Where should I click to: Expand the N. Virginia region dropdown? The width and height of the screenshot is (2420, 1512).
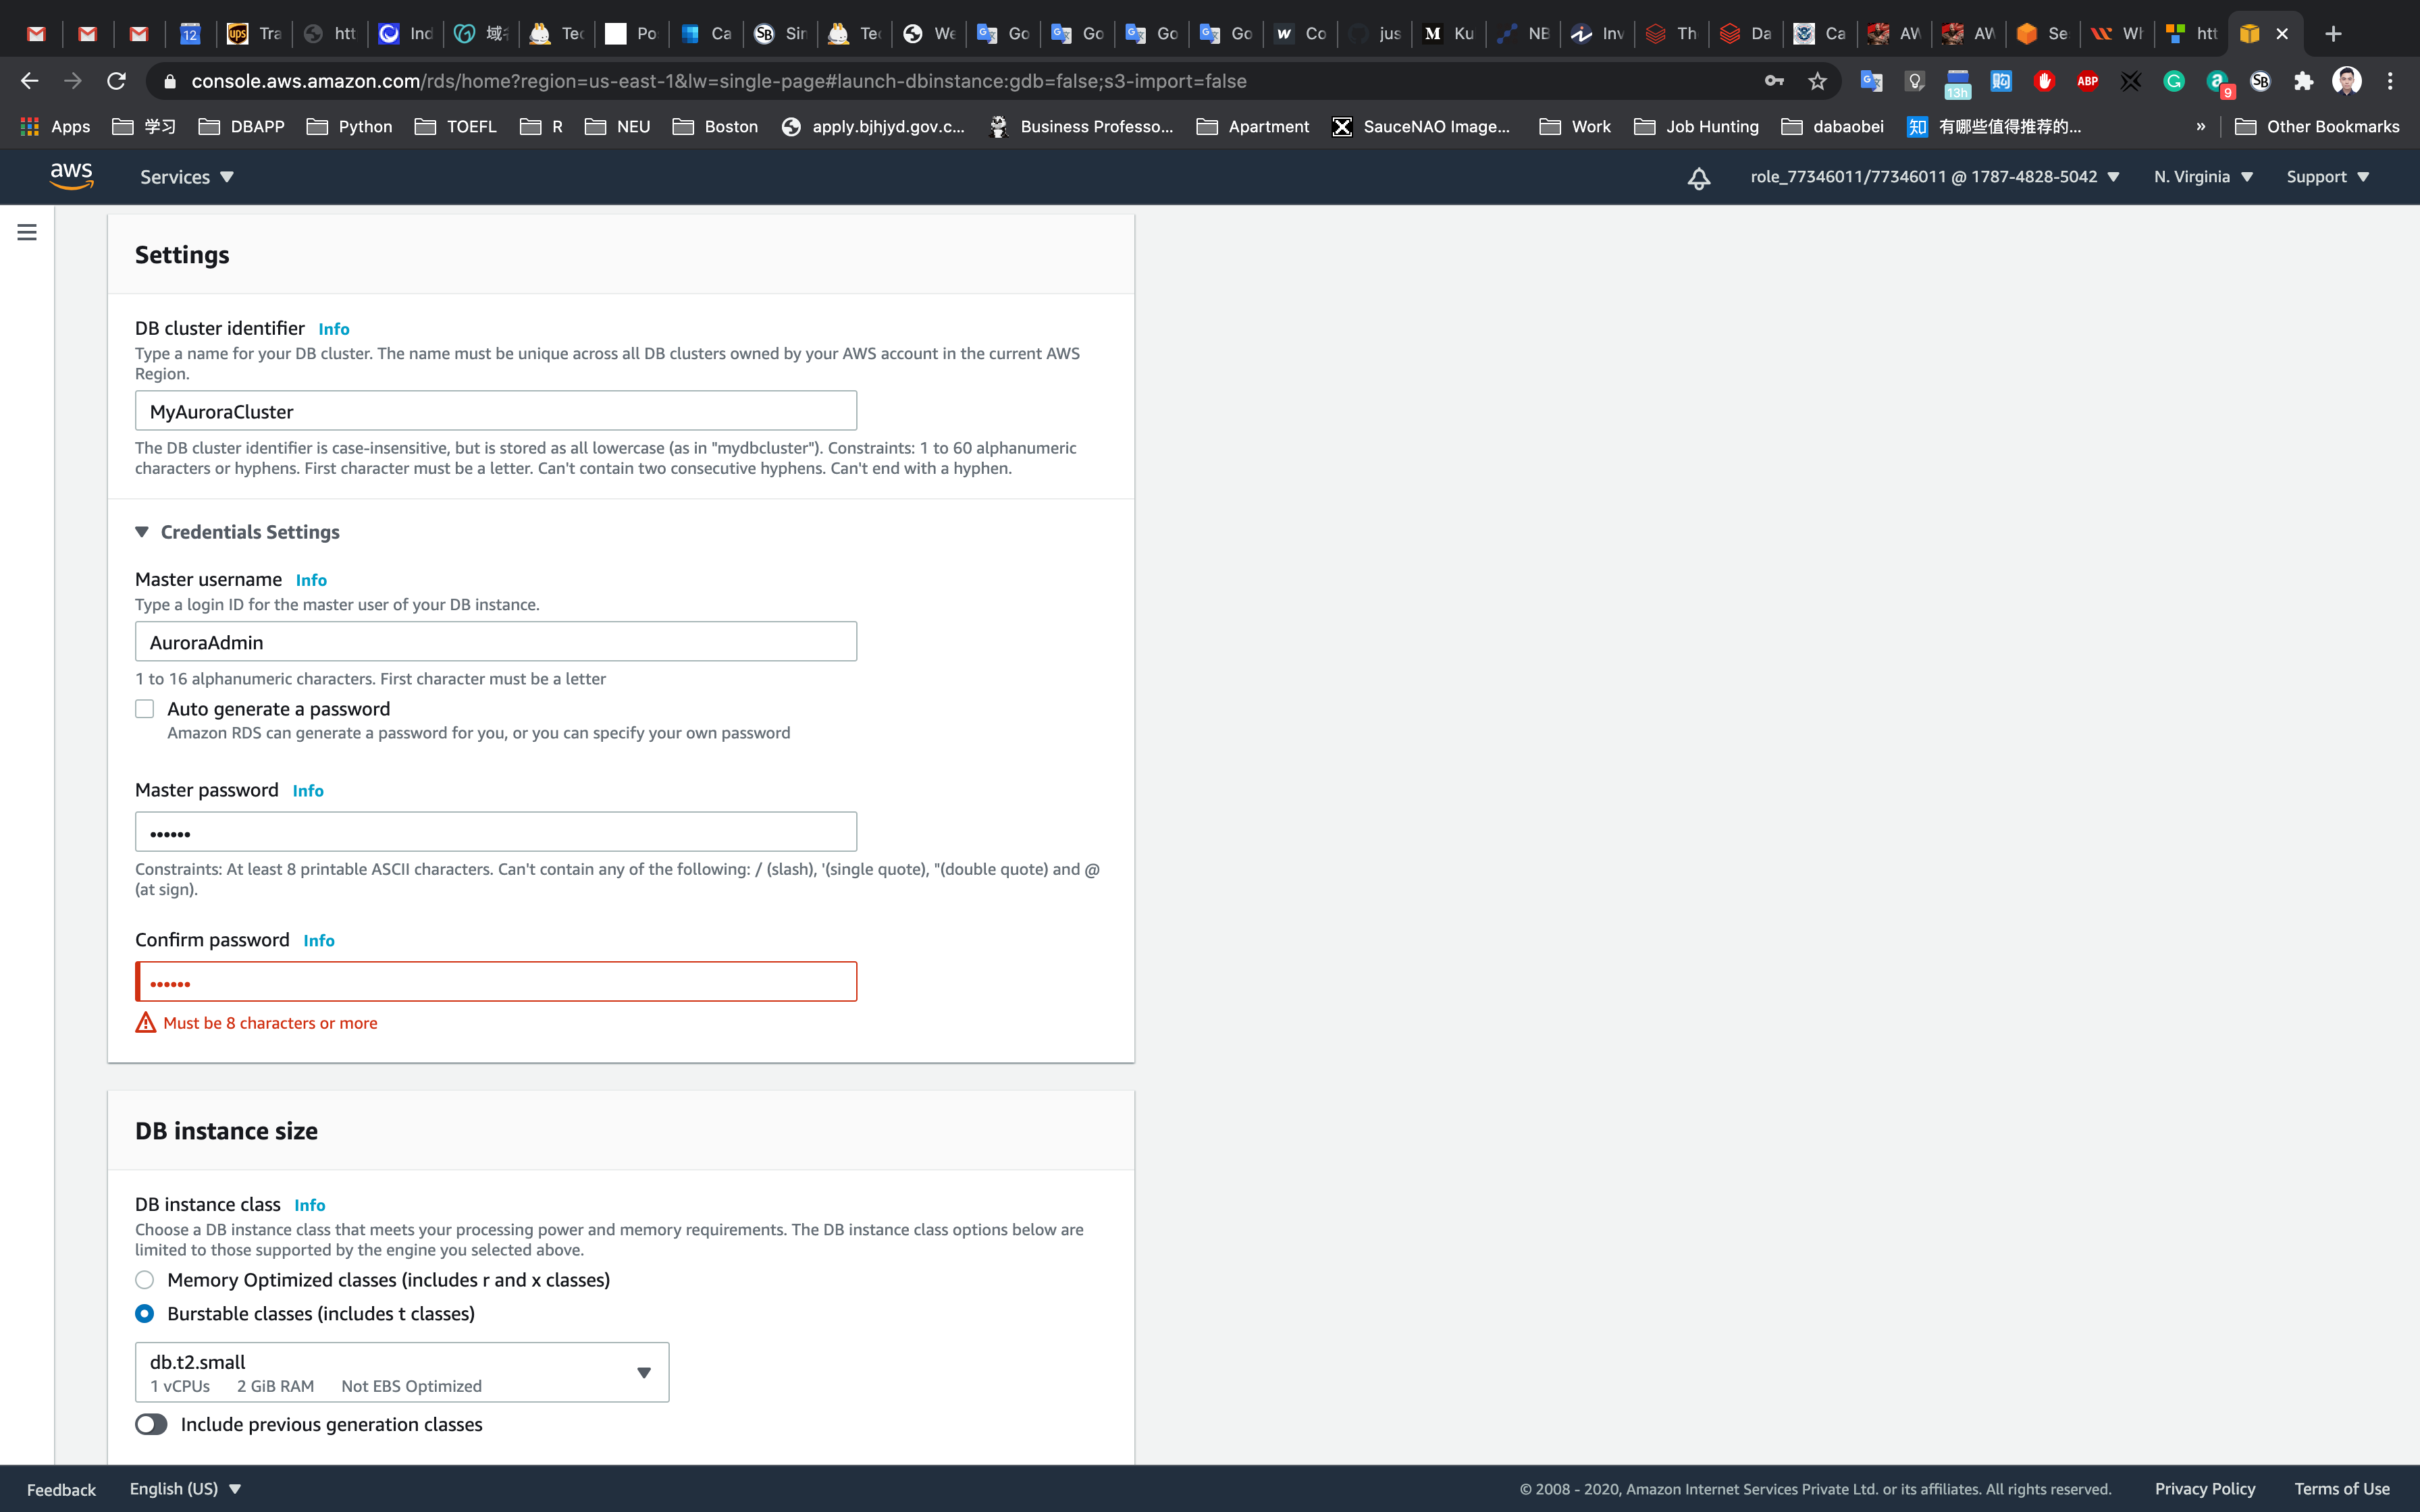[x=2203, y=177]
